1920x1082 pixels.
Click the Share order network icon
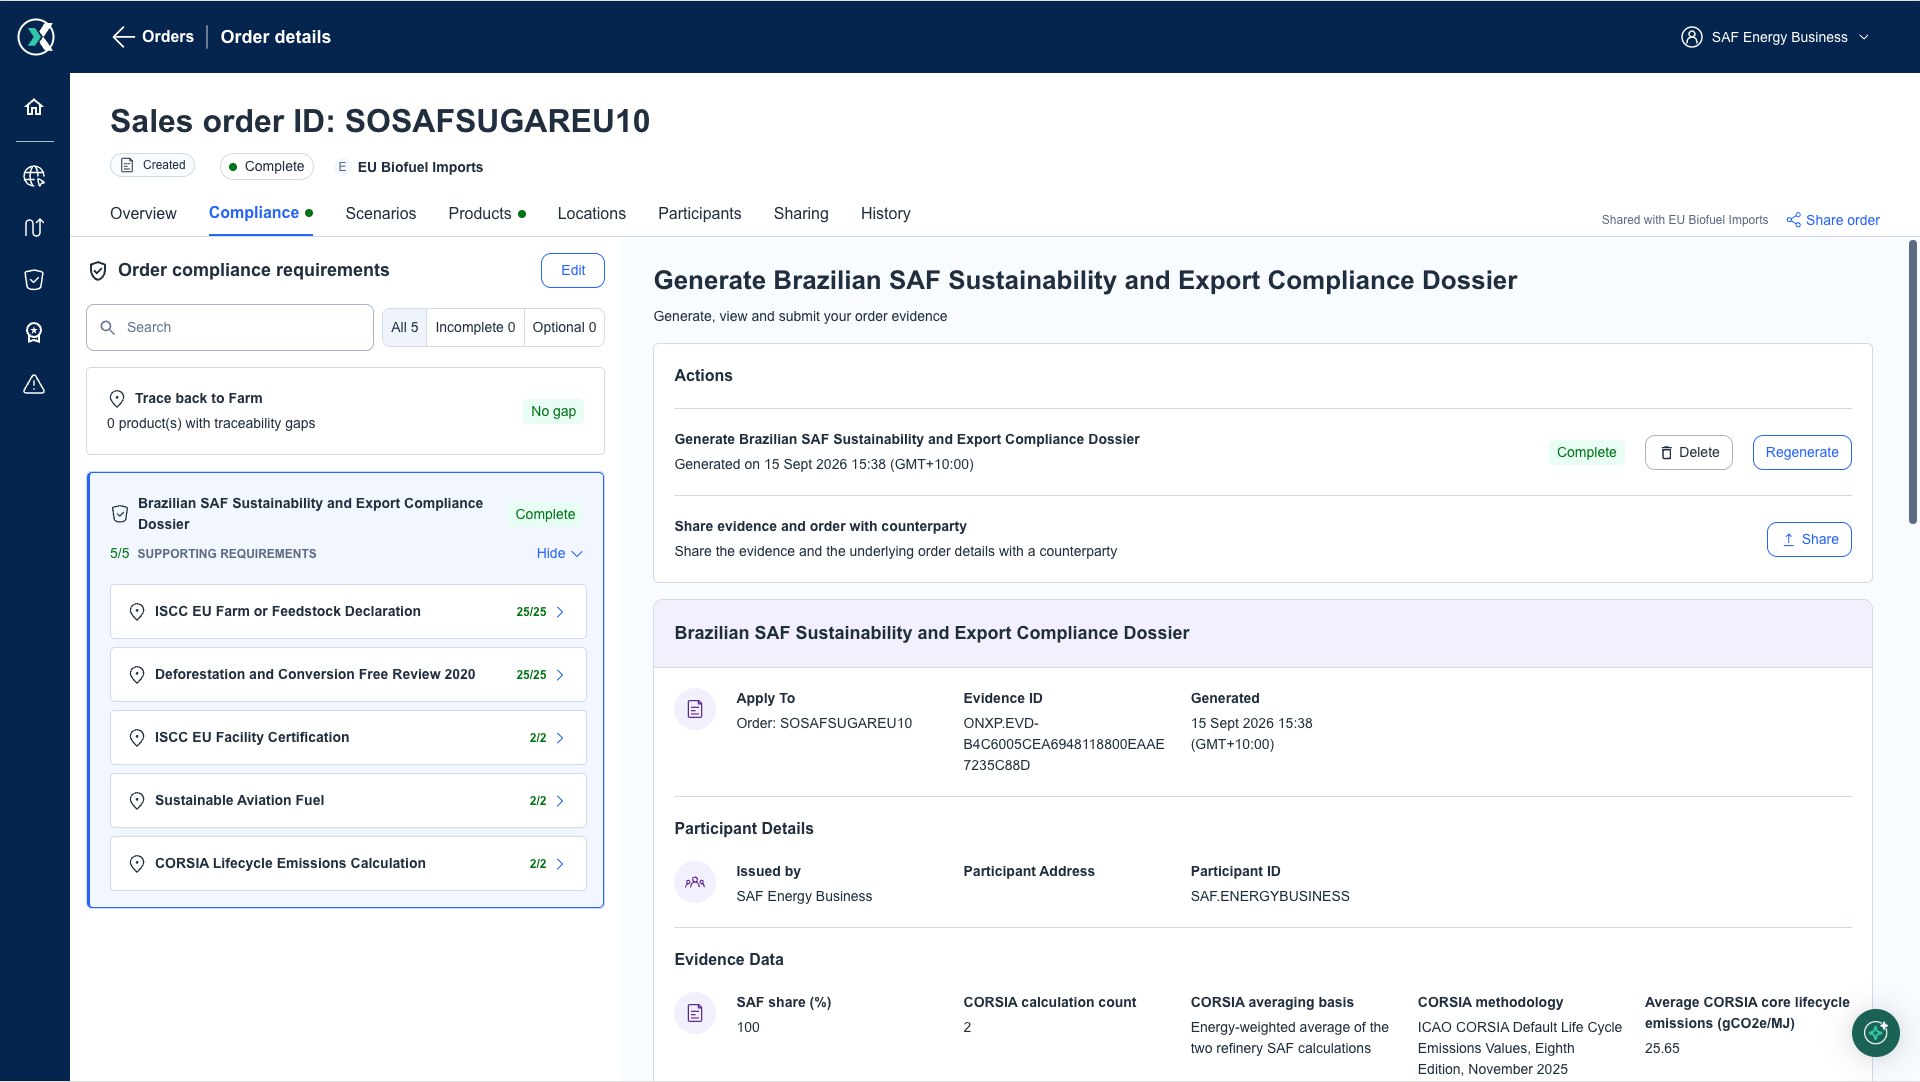[x=1794, y=220]
